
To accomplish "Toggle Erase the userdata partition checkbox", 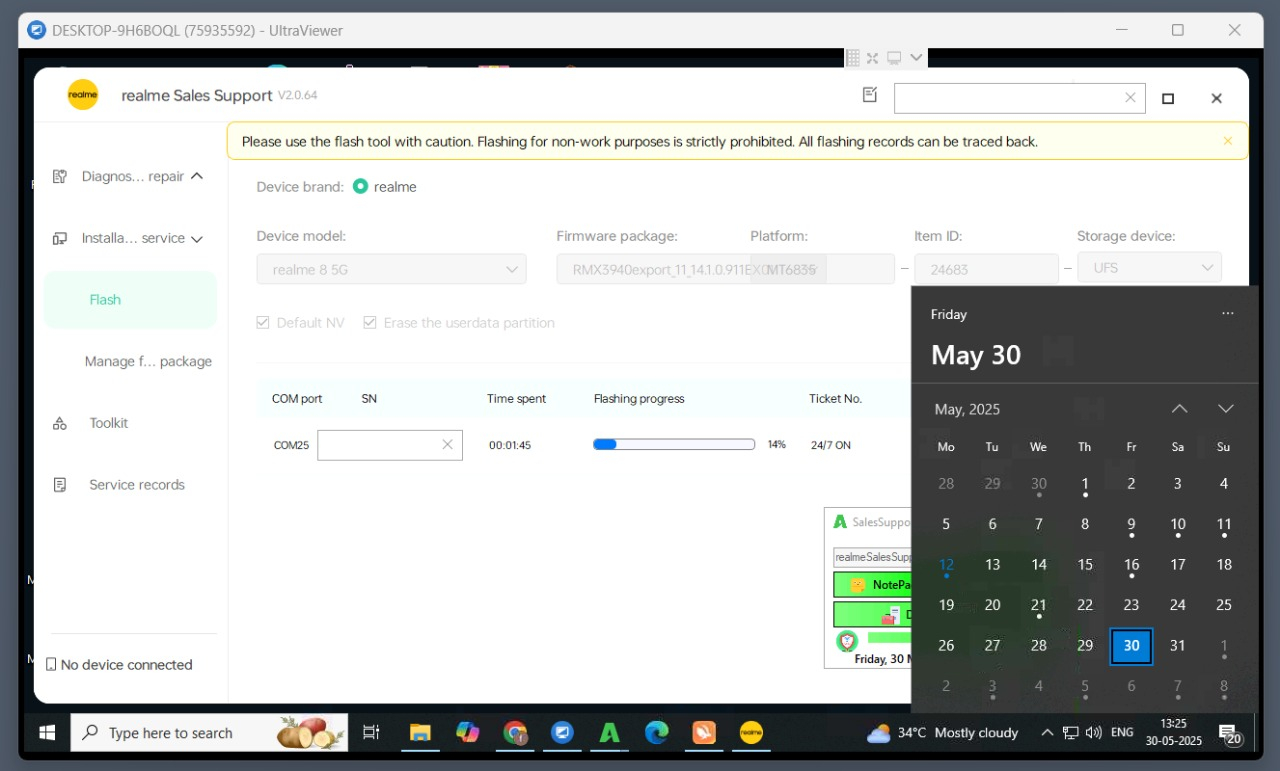I will 370,323.
